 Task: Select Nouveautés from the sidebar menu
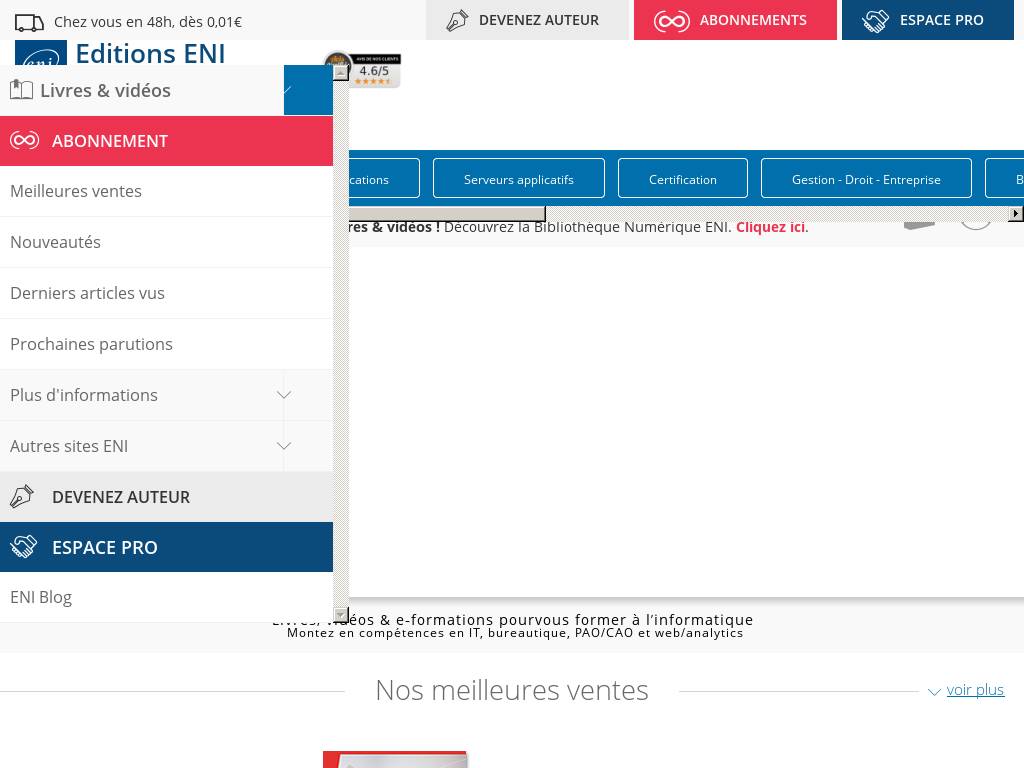[55, 242]
